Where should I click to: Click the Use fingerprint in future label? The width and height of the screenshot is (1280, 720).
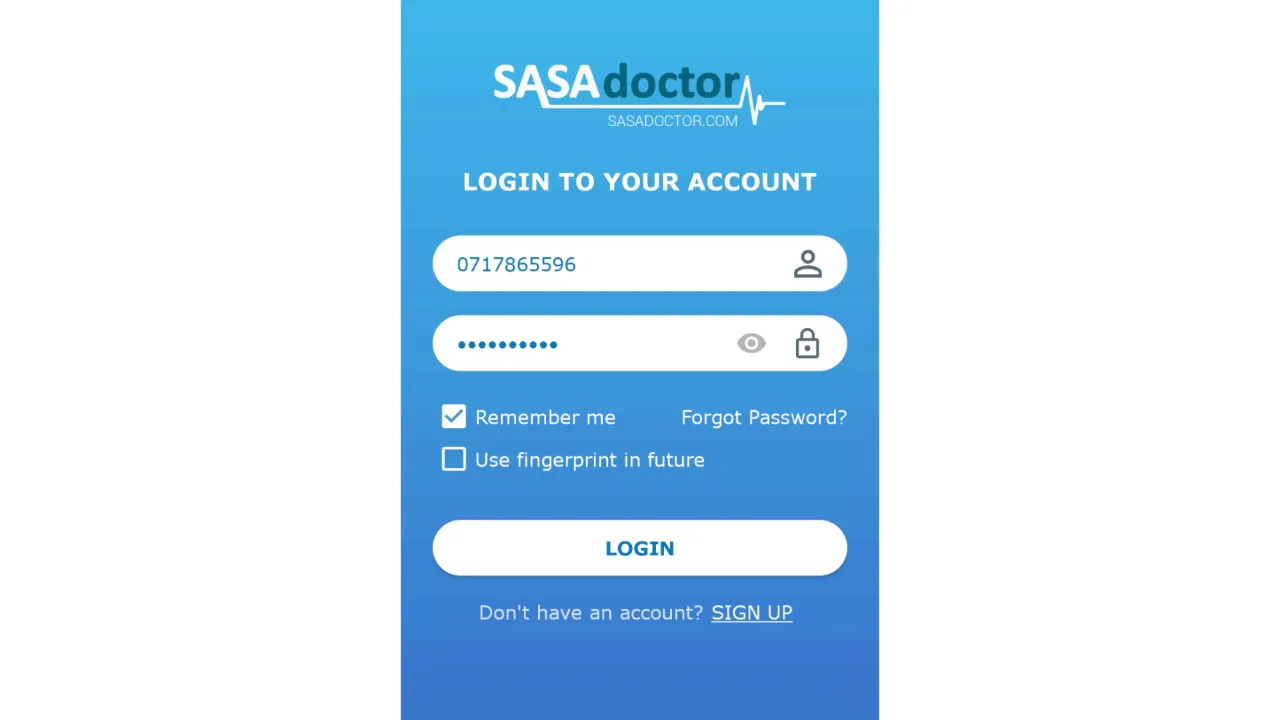[590, 460]
